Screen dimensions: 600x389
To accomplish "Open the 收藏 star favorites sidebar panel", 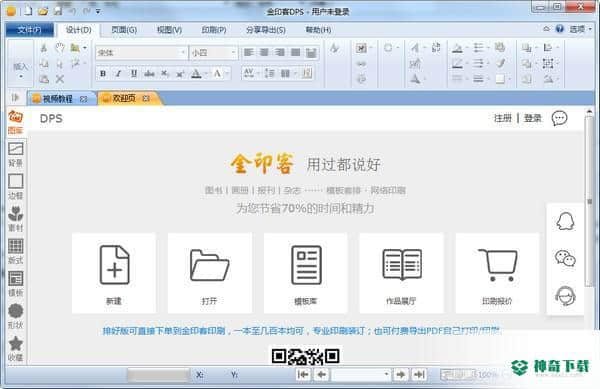I will point(16,348).
